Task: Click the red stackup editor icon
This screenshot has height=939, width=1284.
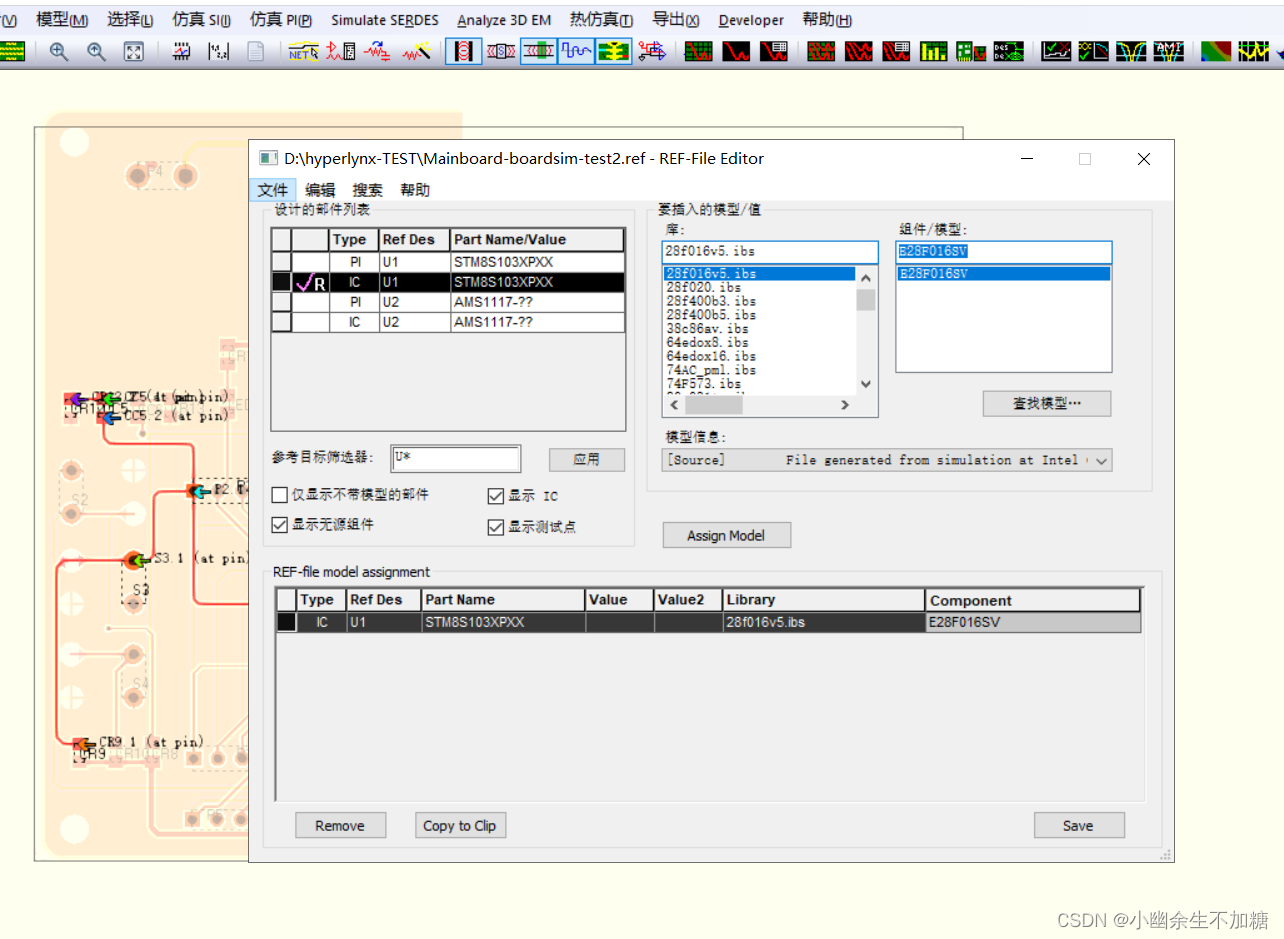Action: 463,51
